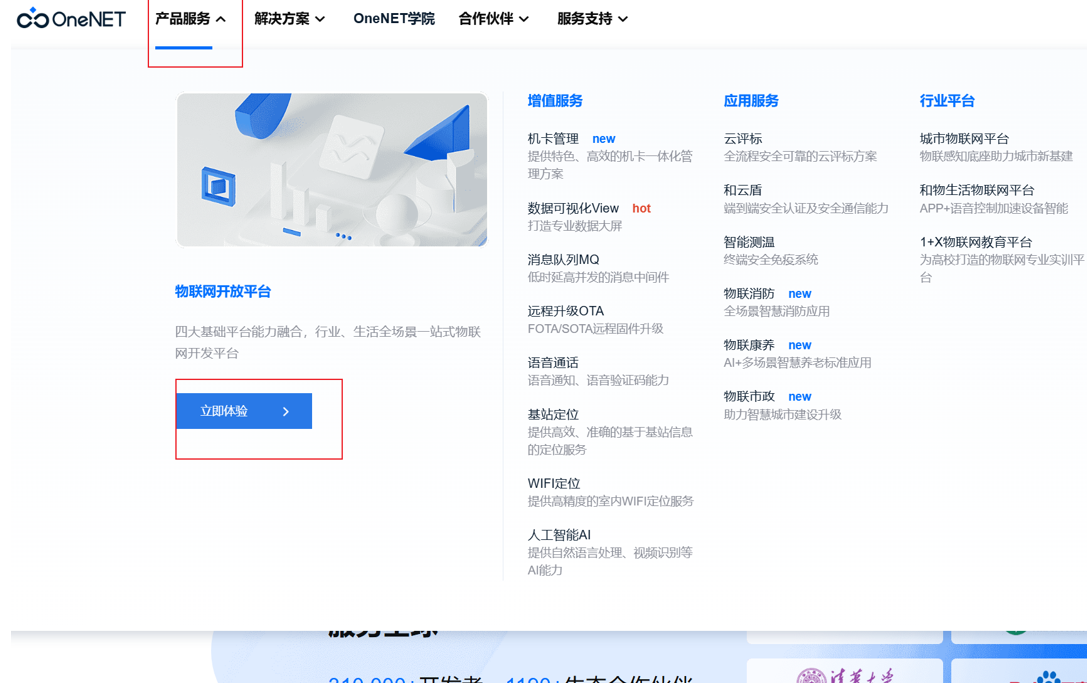Click description AI+多场景智慧养老标准应用
Image resolution: width=1087 pixels, height=683 pixels.
797,362
